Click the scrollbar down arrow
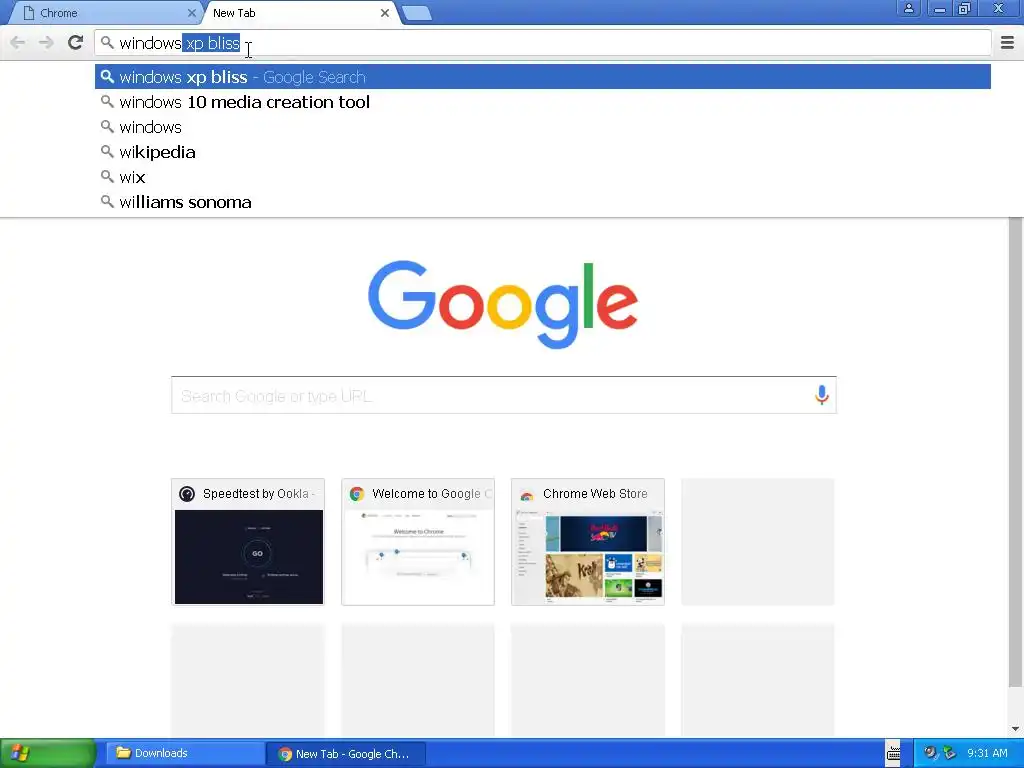1024x768 pixels. point(1016,729)
